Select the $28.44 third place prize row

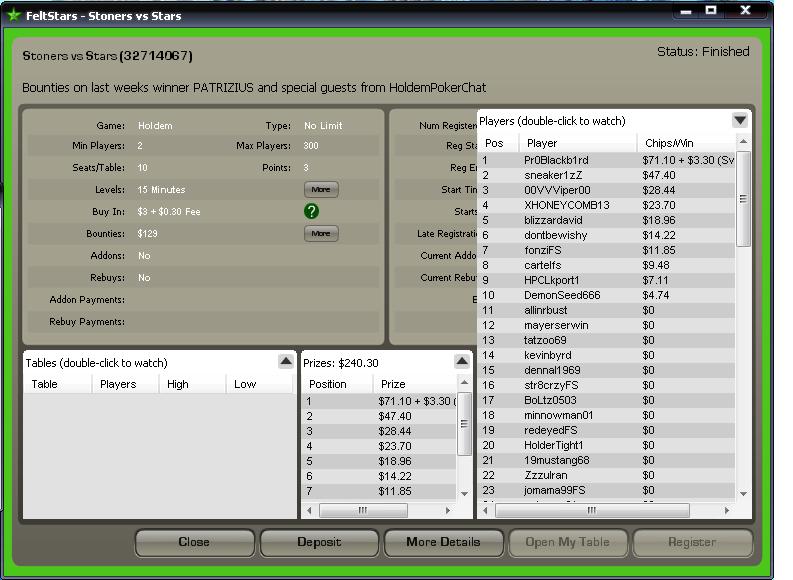pos(379,431)
